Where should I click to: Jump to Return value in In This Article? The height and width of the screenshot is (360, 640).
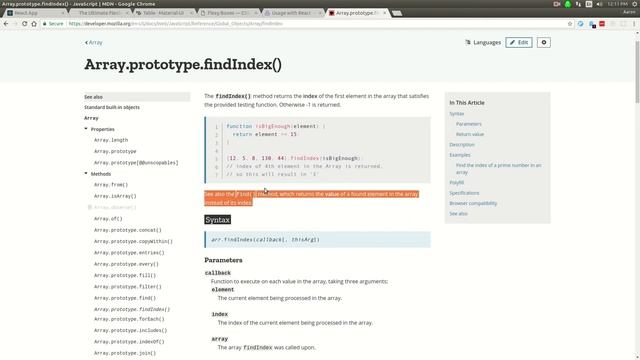(470, 134)
